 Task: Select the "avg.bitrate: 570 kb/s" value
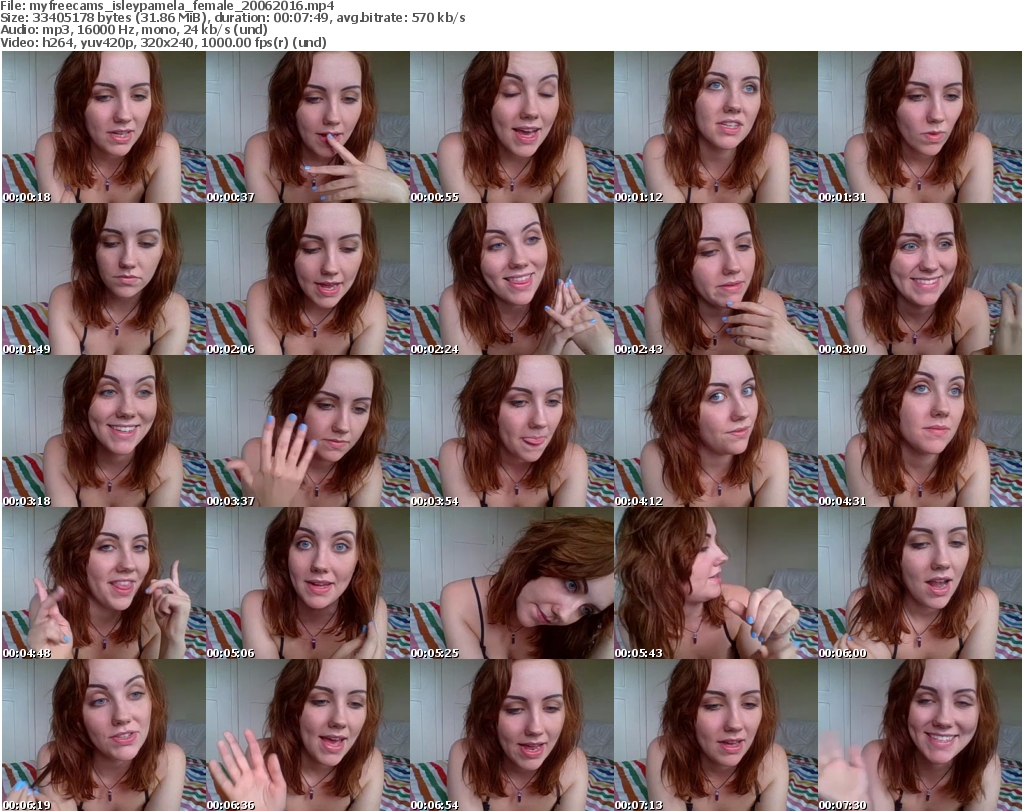click(x=401, y=18)
